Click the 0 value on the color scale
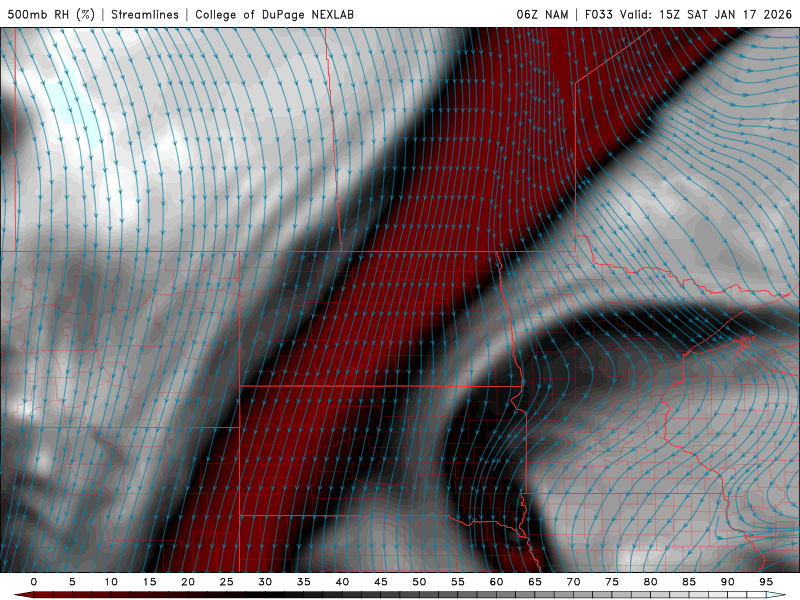 click(34, 582)
